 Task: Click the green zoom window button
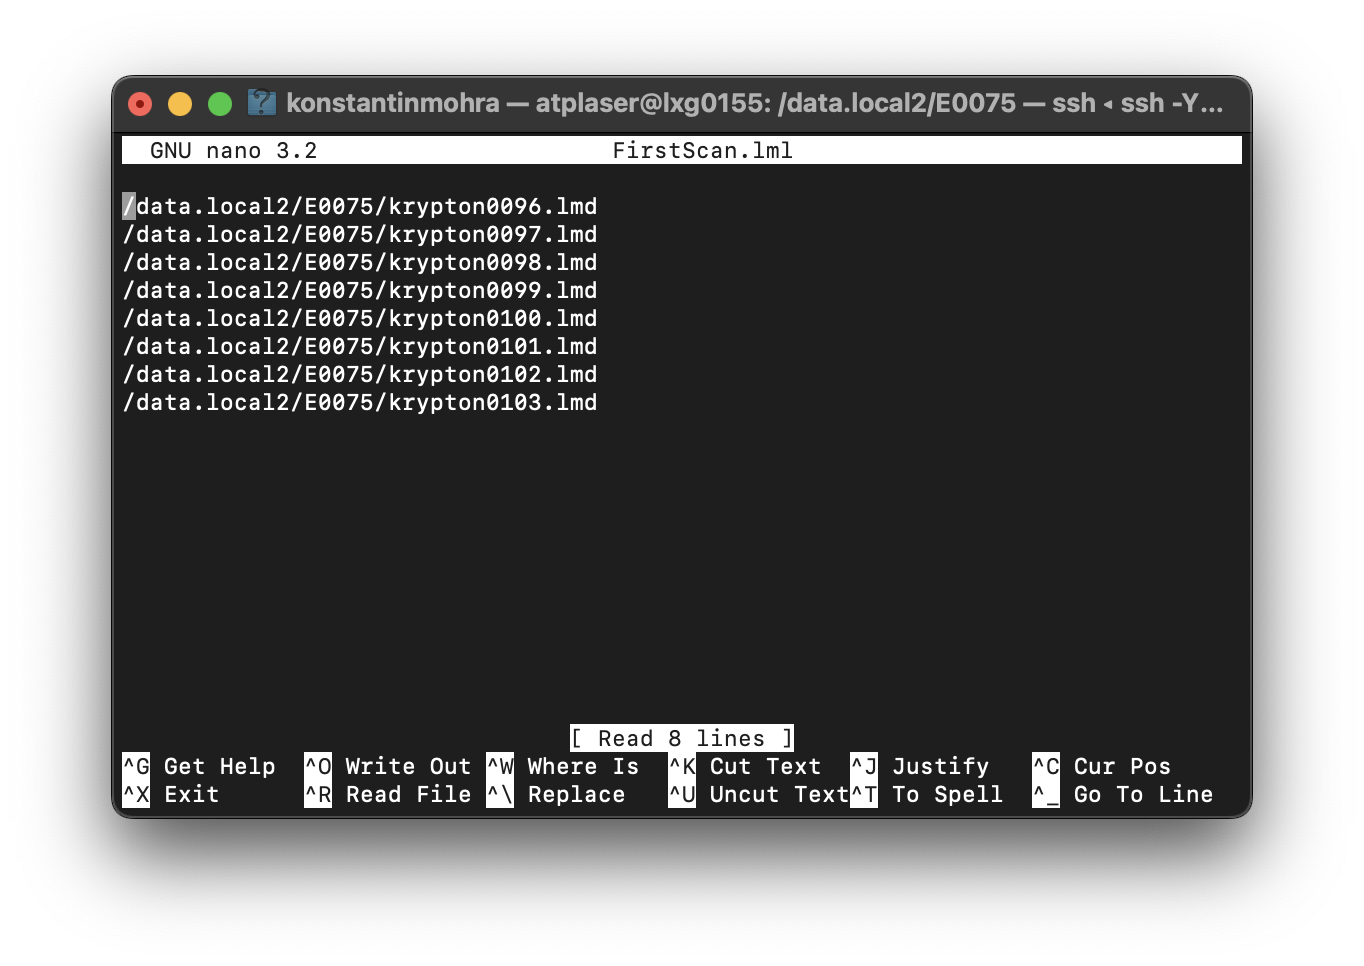tap(220, 104)
